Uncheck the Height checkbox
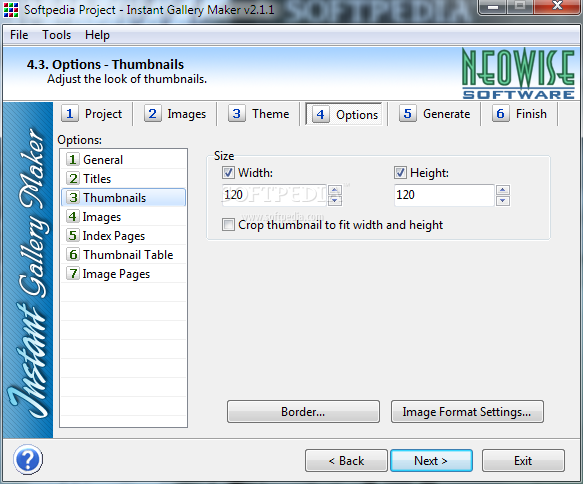Image resolution: width=583 pixels, height=484 pixels. tap(400, 172)
